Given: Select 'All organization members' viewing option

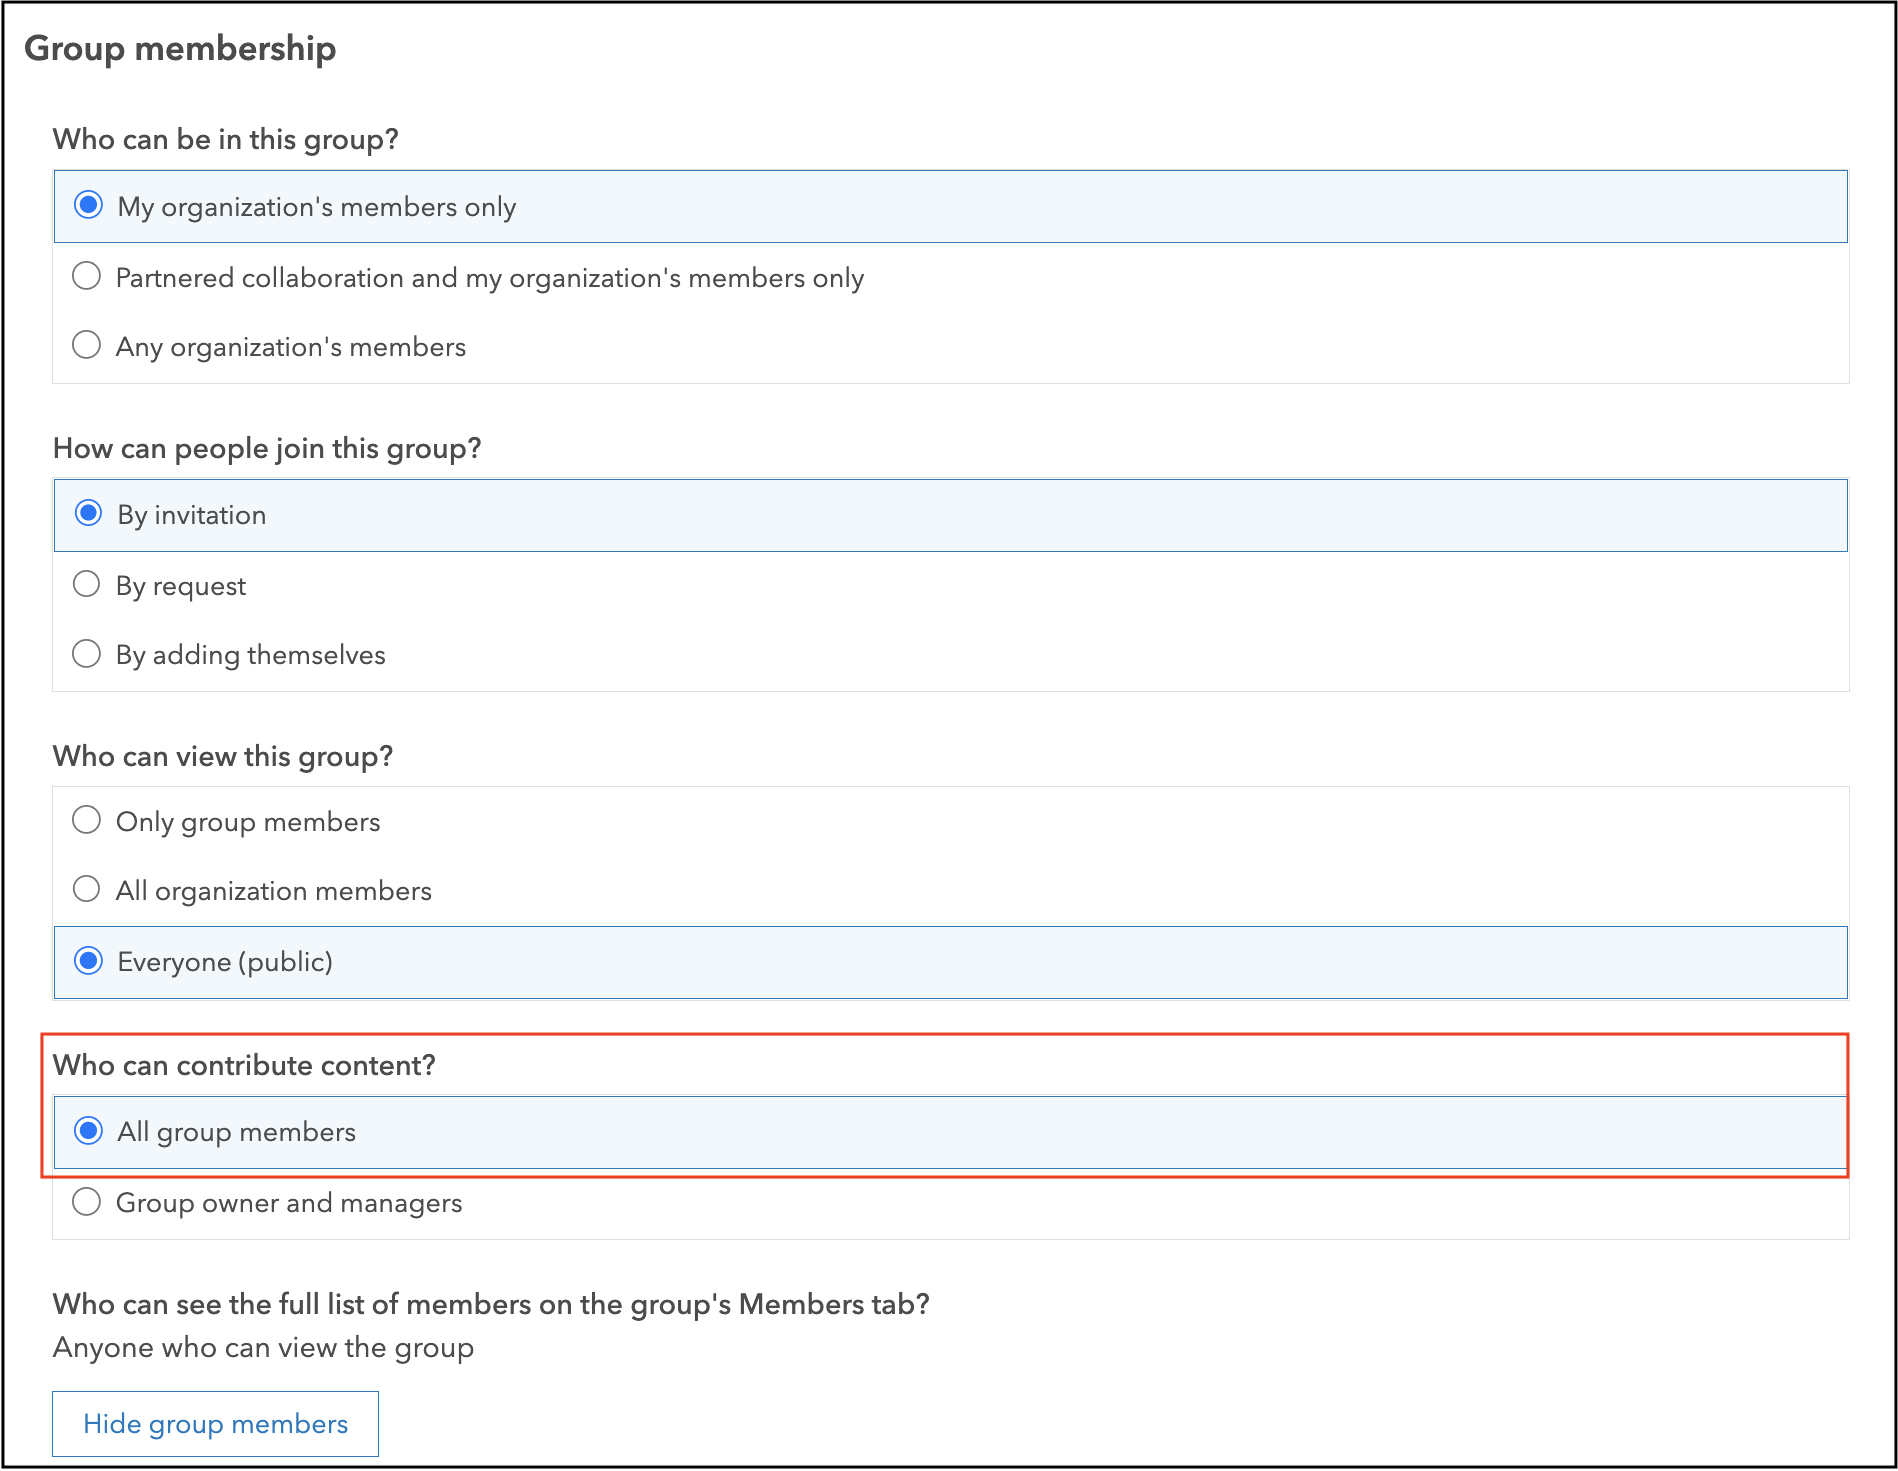Looking at the screenshot, I should 87,889.
